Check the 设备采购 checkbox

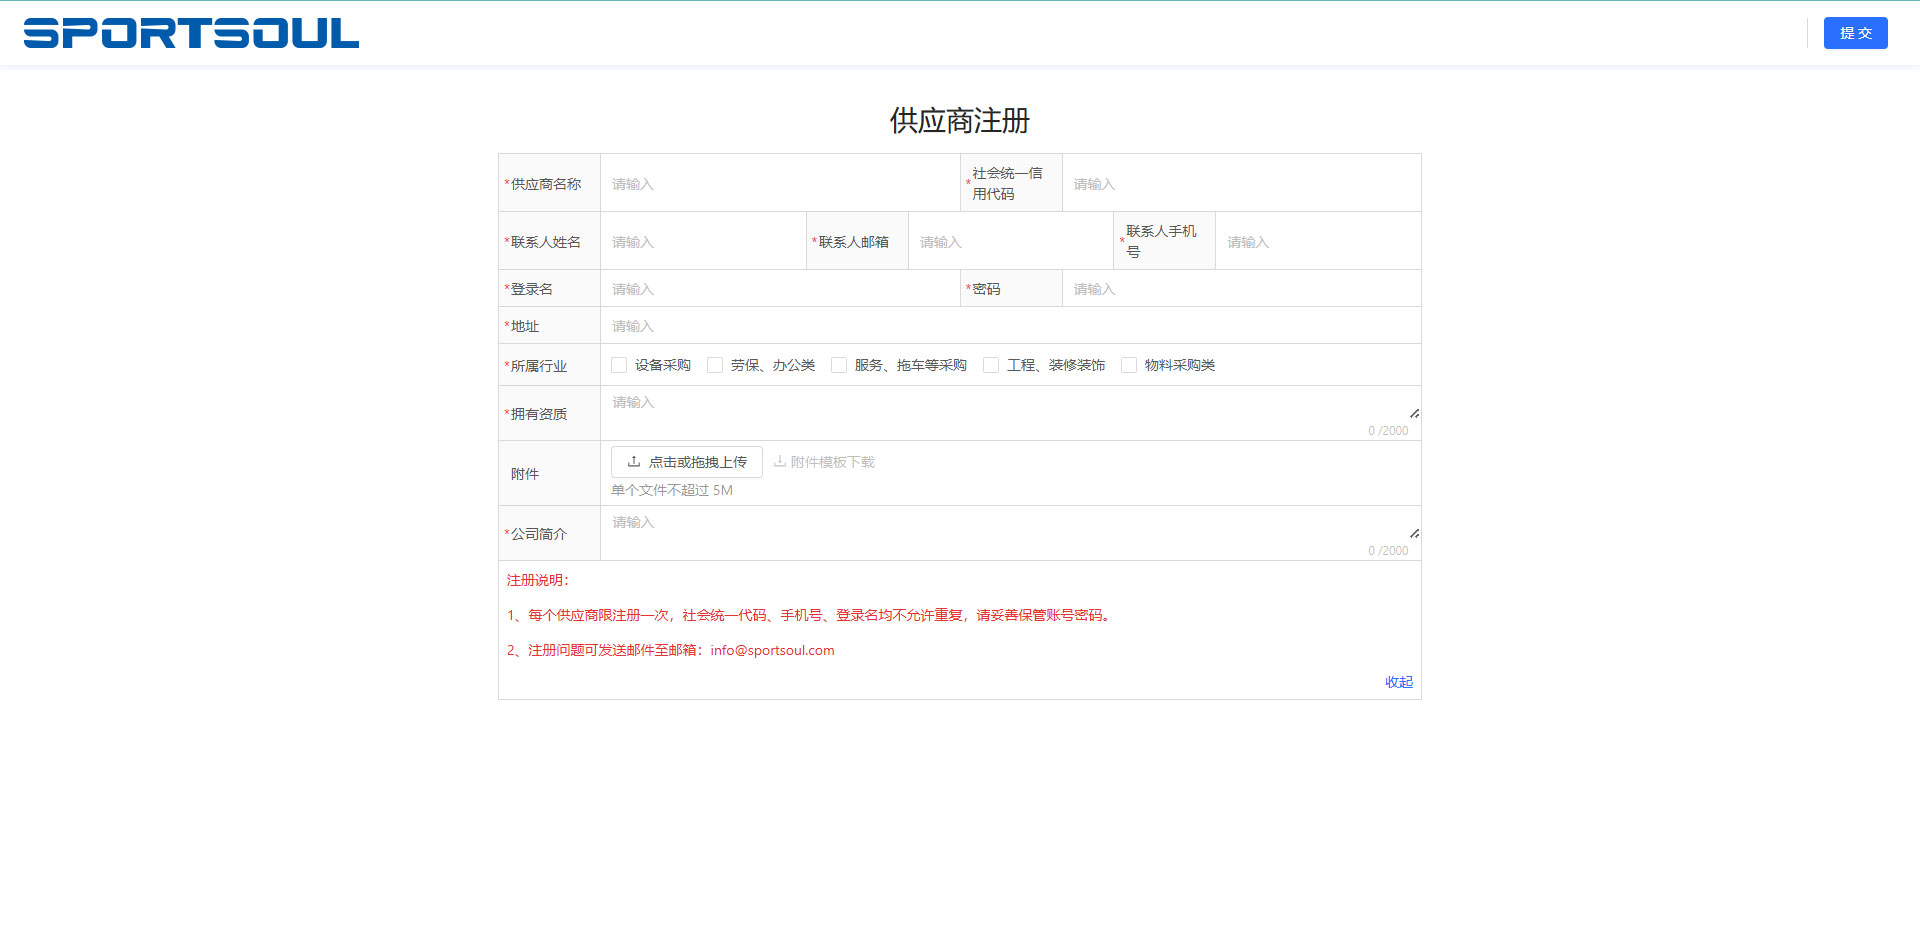coord(618,365)
